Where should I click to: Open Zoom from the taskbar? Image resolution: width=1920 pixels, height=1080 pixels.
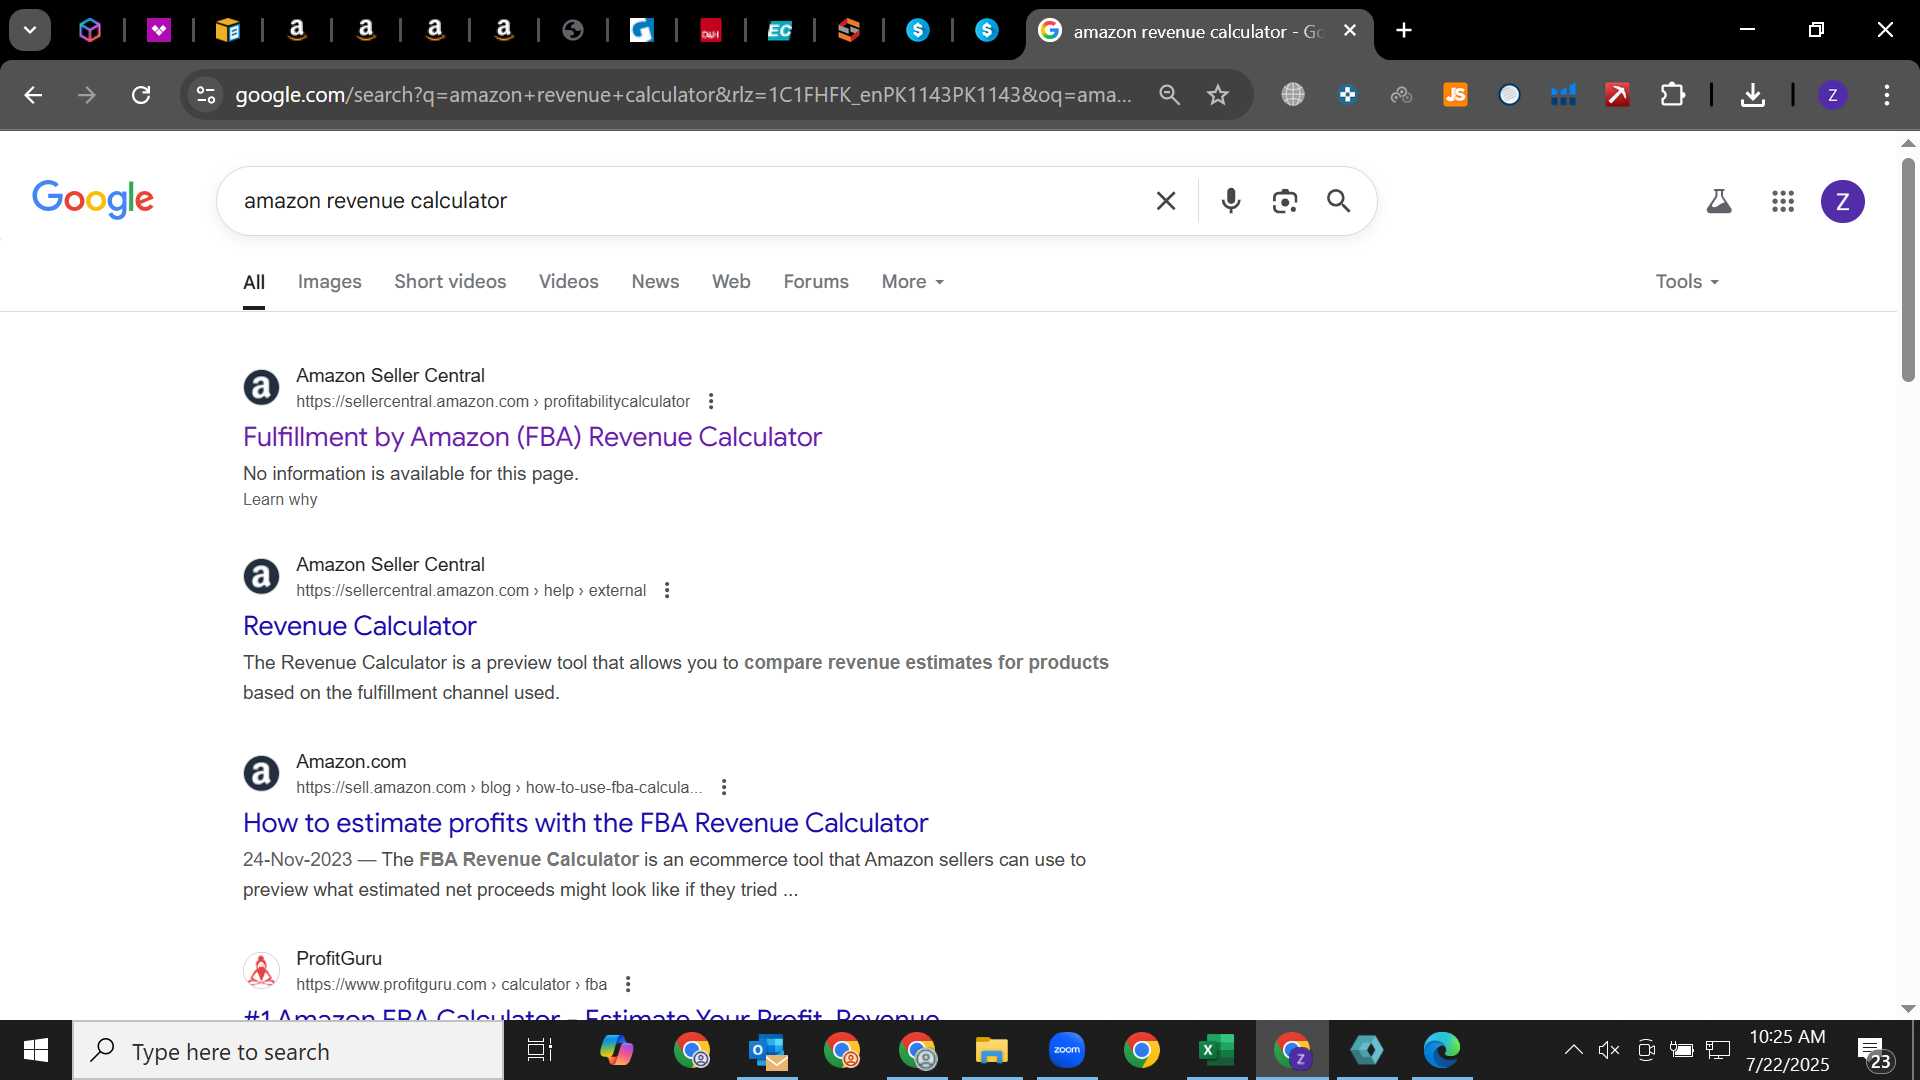coord(1067,1050)
